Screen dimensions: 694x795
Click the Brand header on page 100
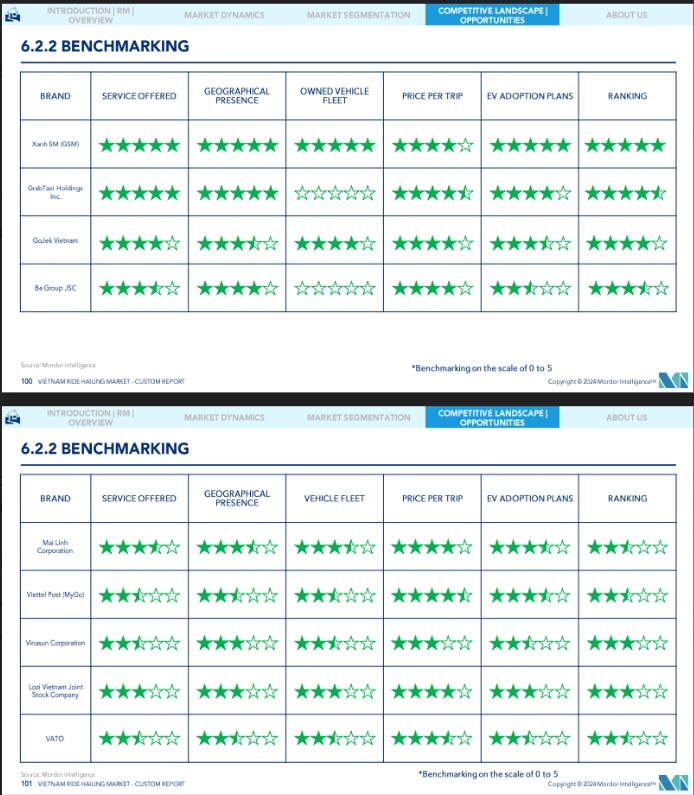click(x=55, y=96)
